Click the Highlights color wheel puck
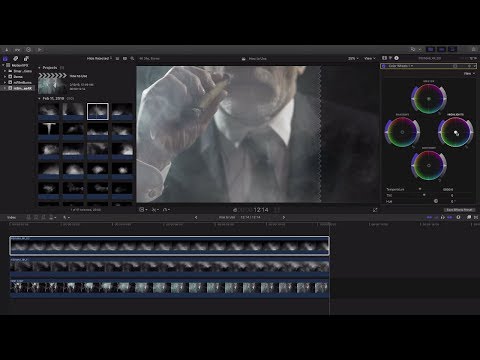480x360 pixels. [x=456, y=133]
